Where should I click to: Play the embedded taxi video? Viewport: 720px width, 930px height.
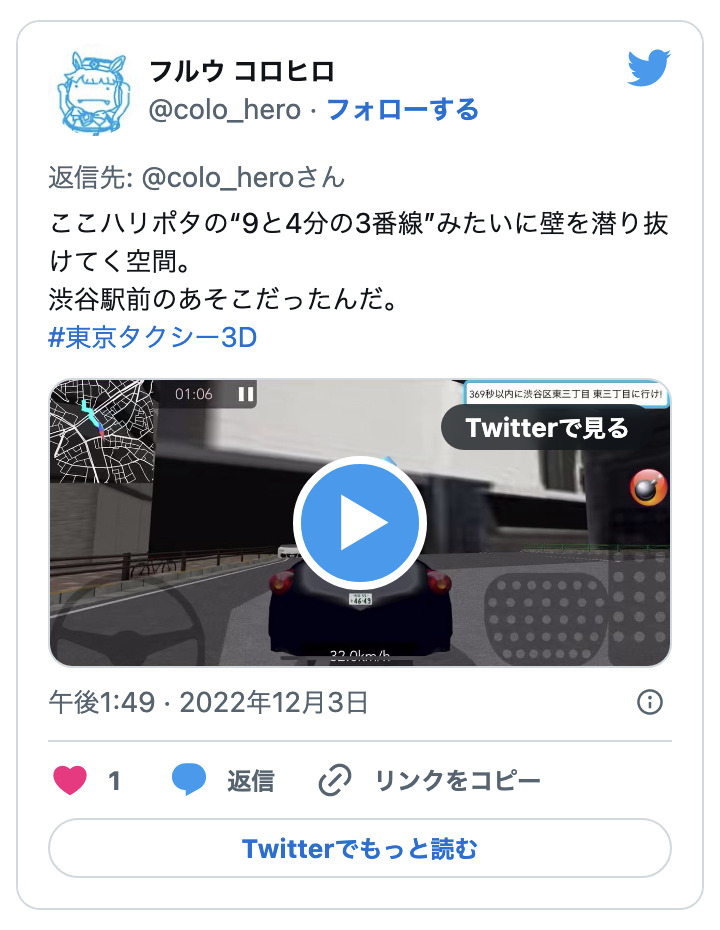tap(360, 523)
